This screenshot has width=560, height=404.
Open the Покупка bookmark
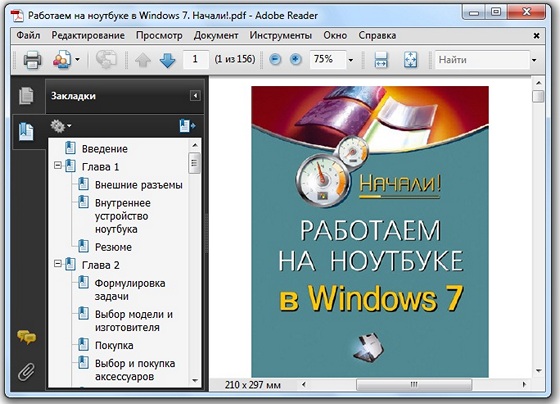click(114, 345)
